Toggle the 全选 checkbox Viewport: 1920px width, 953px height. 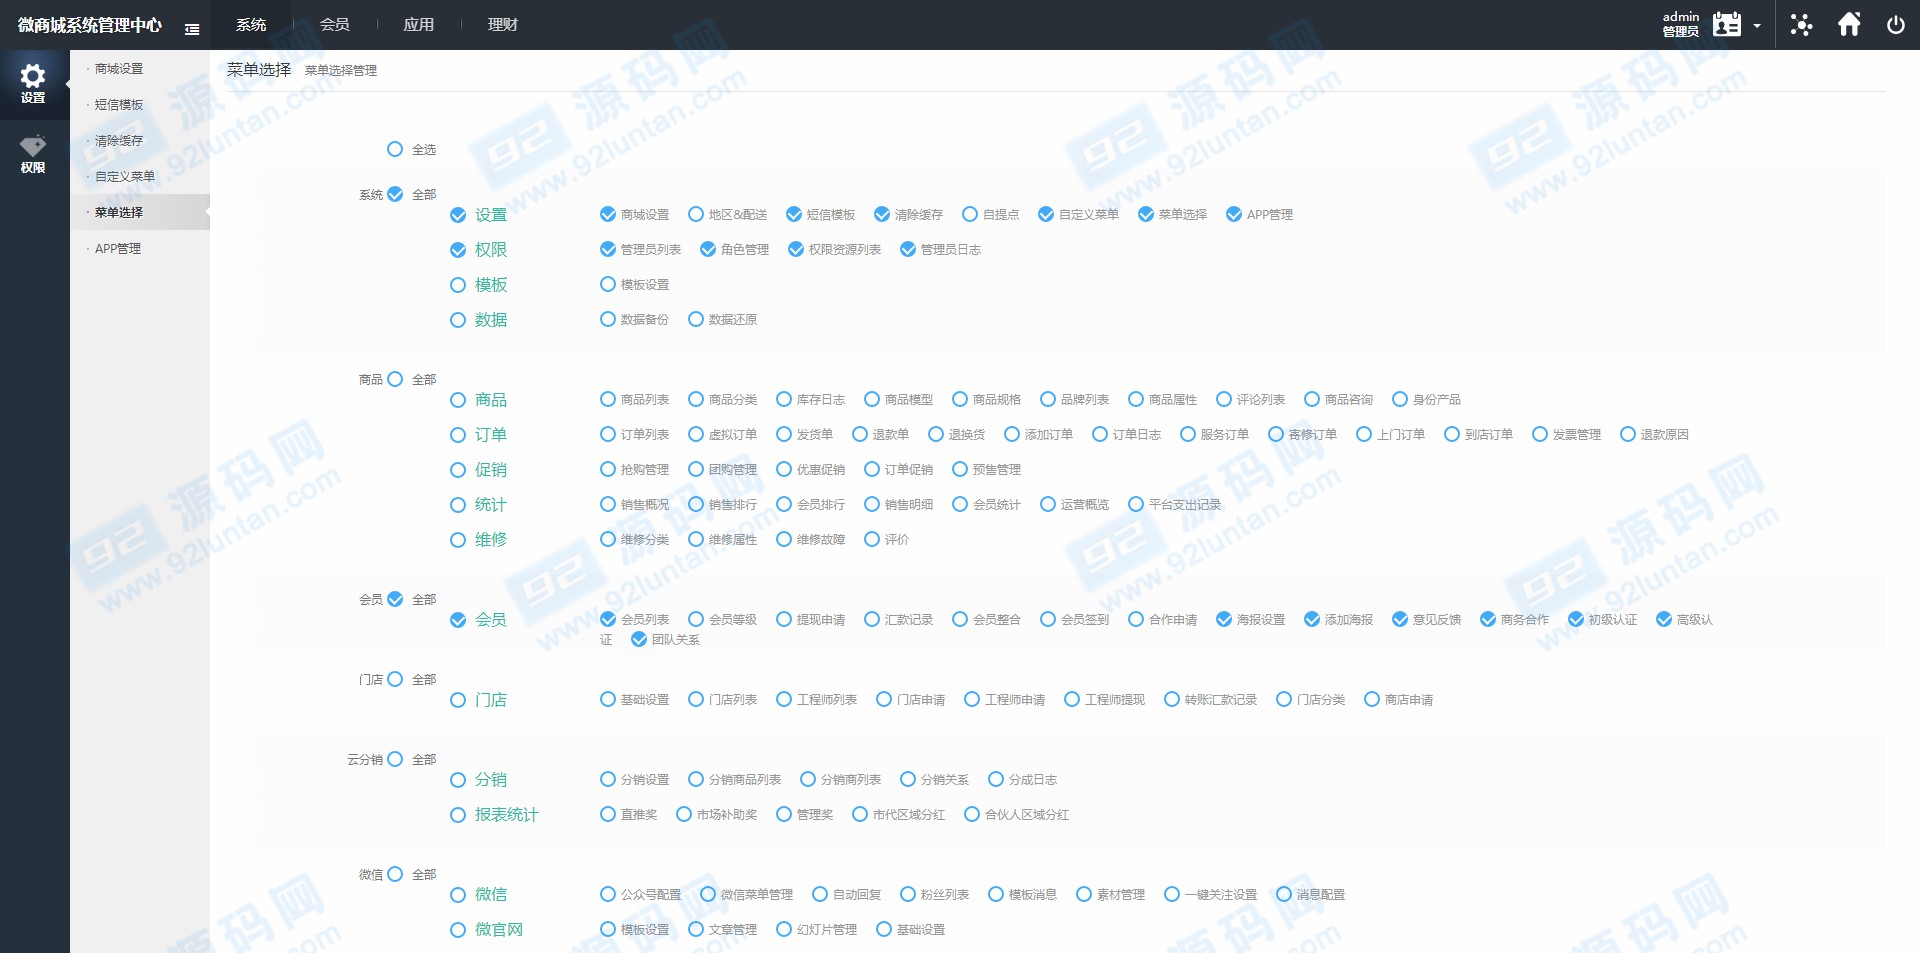tap(395, 150)
